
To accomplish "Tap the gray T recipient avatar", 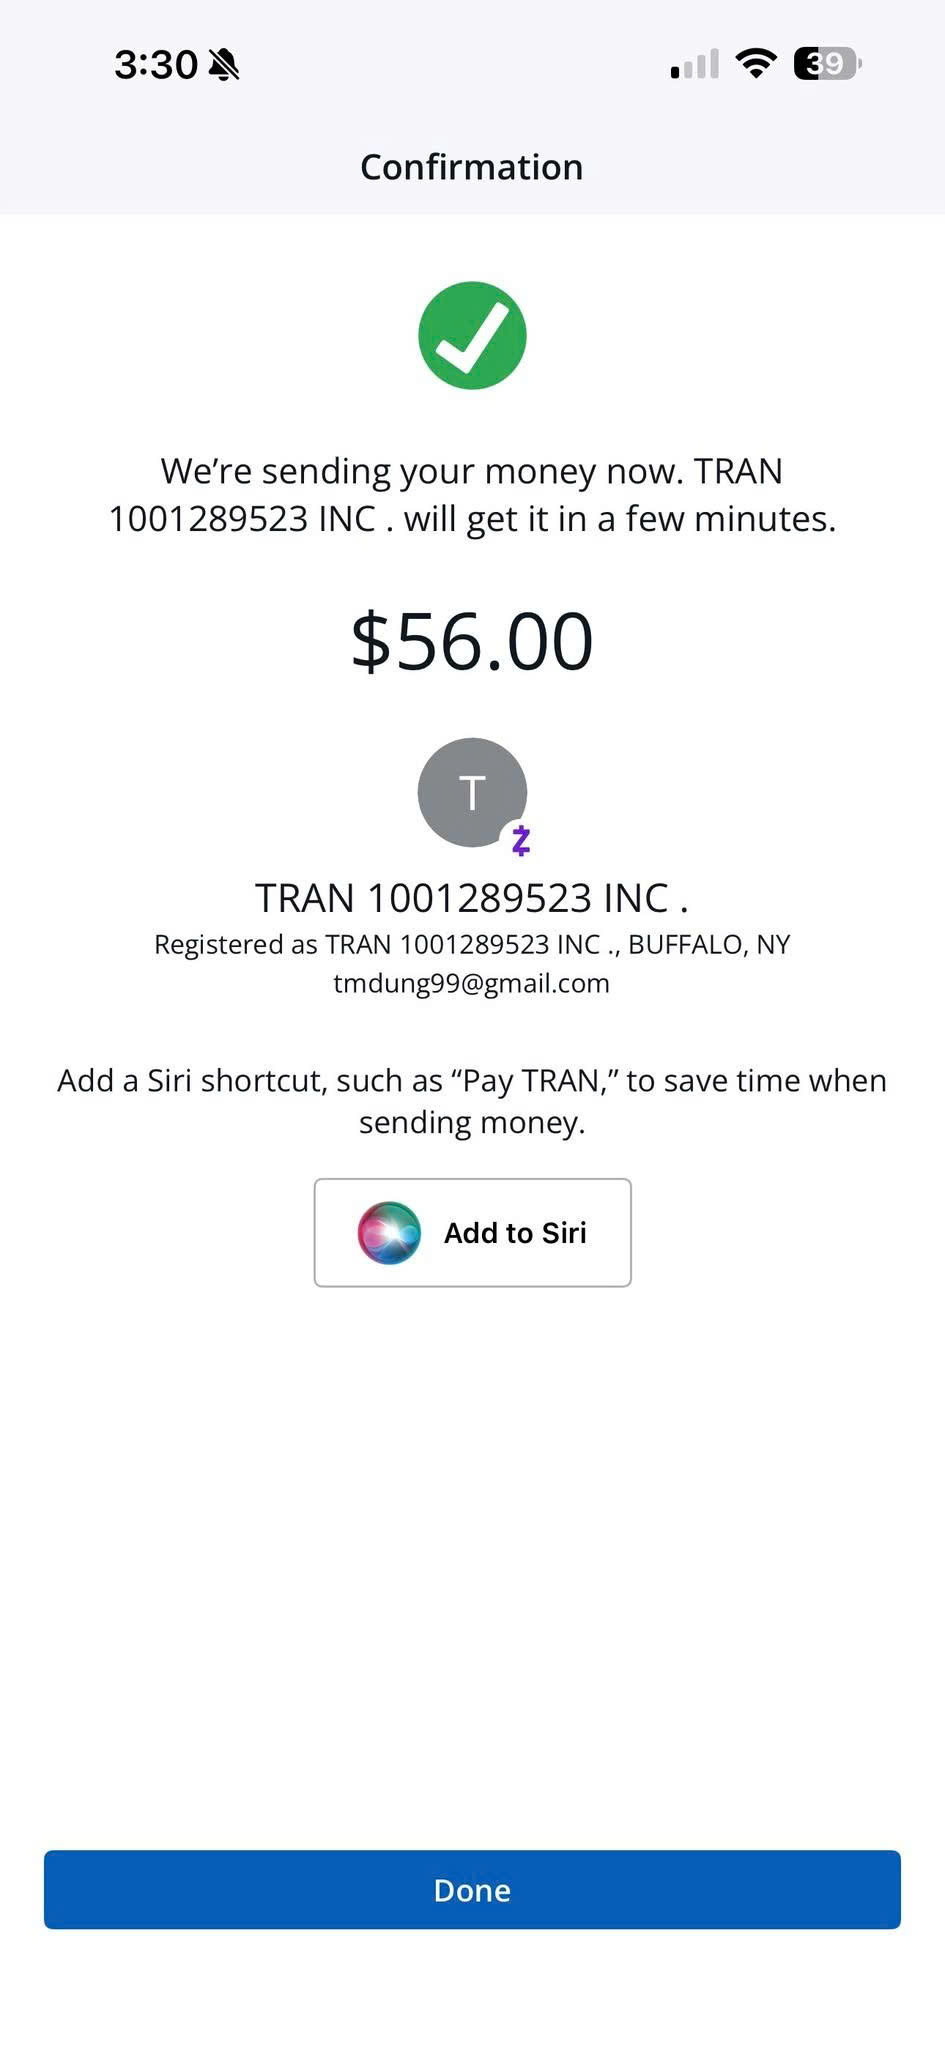I will pos(472,793).
